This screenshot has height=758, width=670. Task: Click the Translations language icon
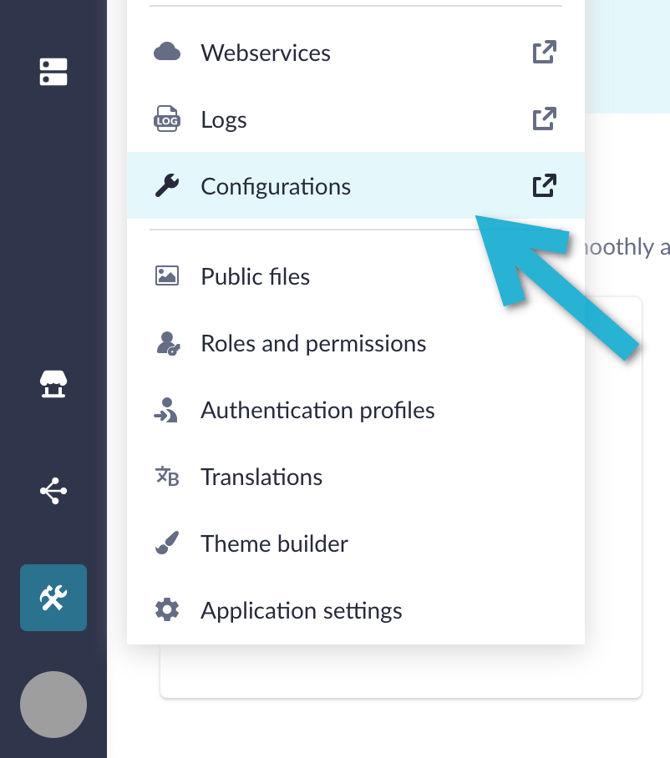pyautogui.click(x=167, y=477)
